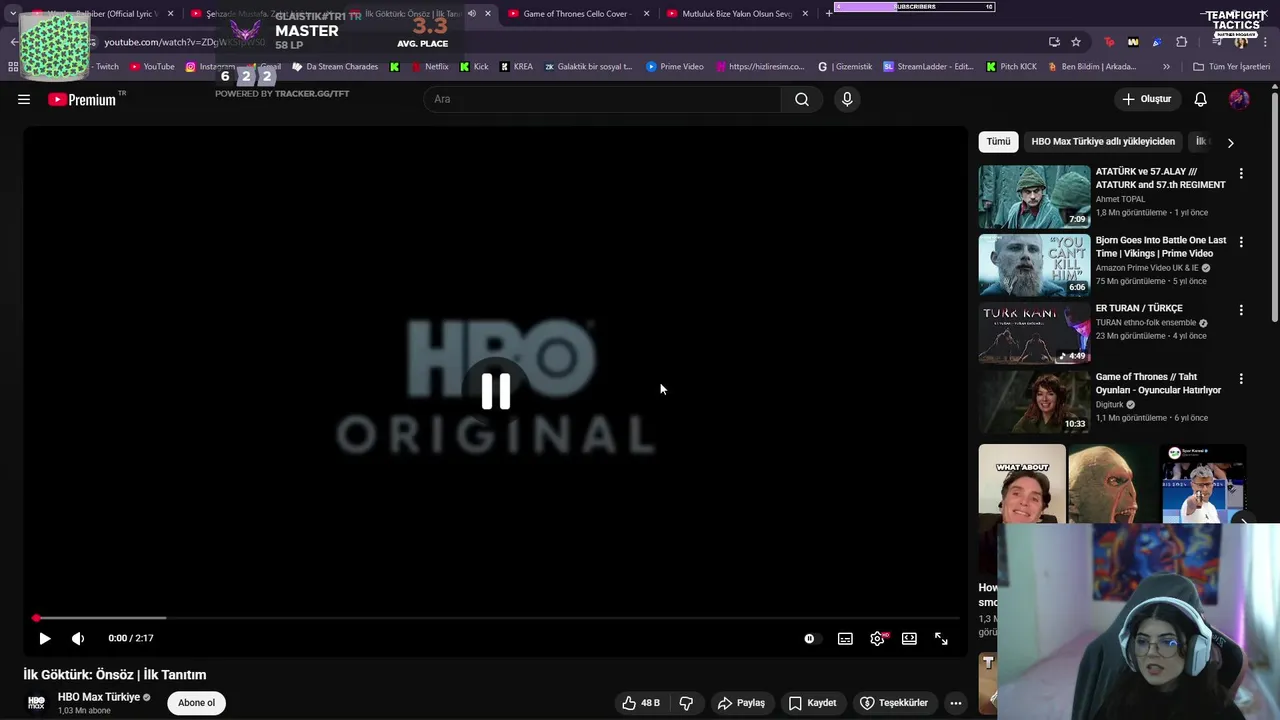The image size is (1280, 720).
Task: Click the Oluştur create button
Action: point(1146,99)
